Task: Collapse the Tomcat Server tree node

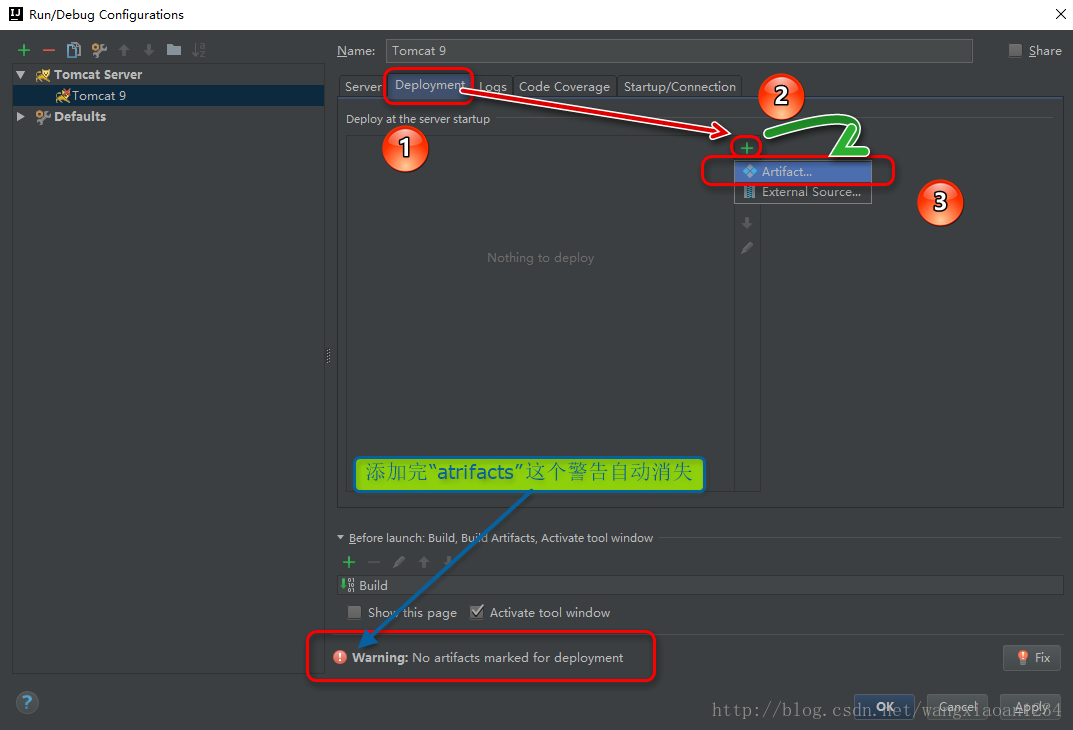Action: tap(21, 75)
